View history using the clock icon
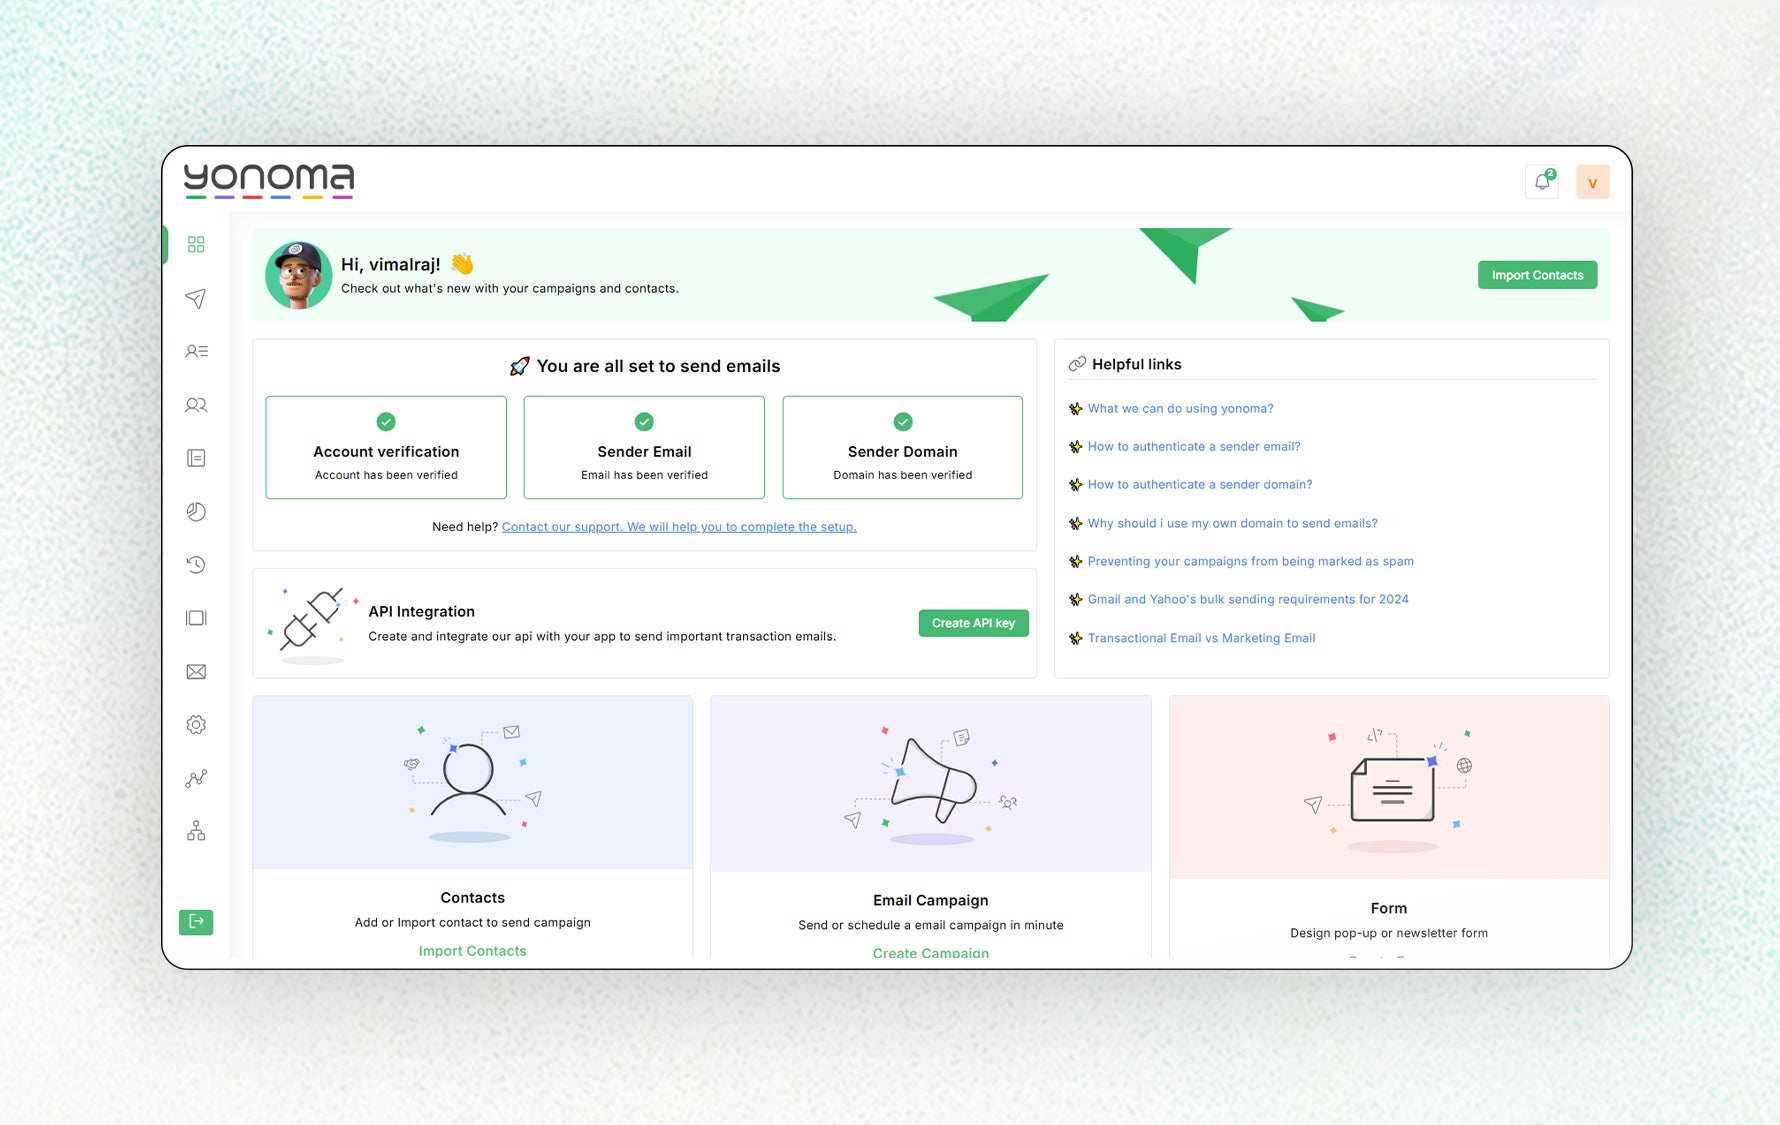Screen dimensions: 1780x1125 coord(196,564)
